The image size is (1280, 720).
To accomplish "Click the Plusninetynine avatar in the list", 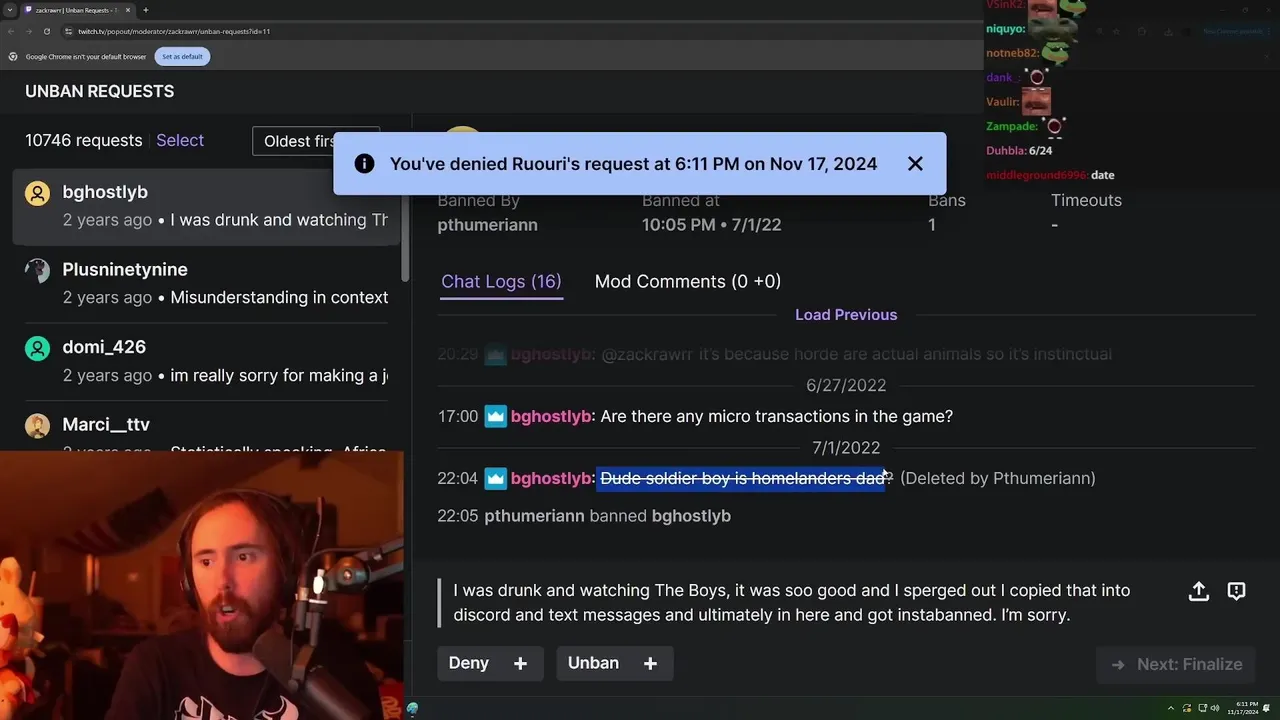I will [x=37, y=271].
